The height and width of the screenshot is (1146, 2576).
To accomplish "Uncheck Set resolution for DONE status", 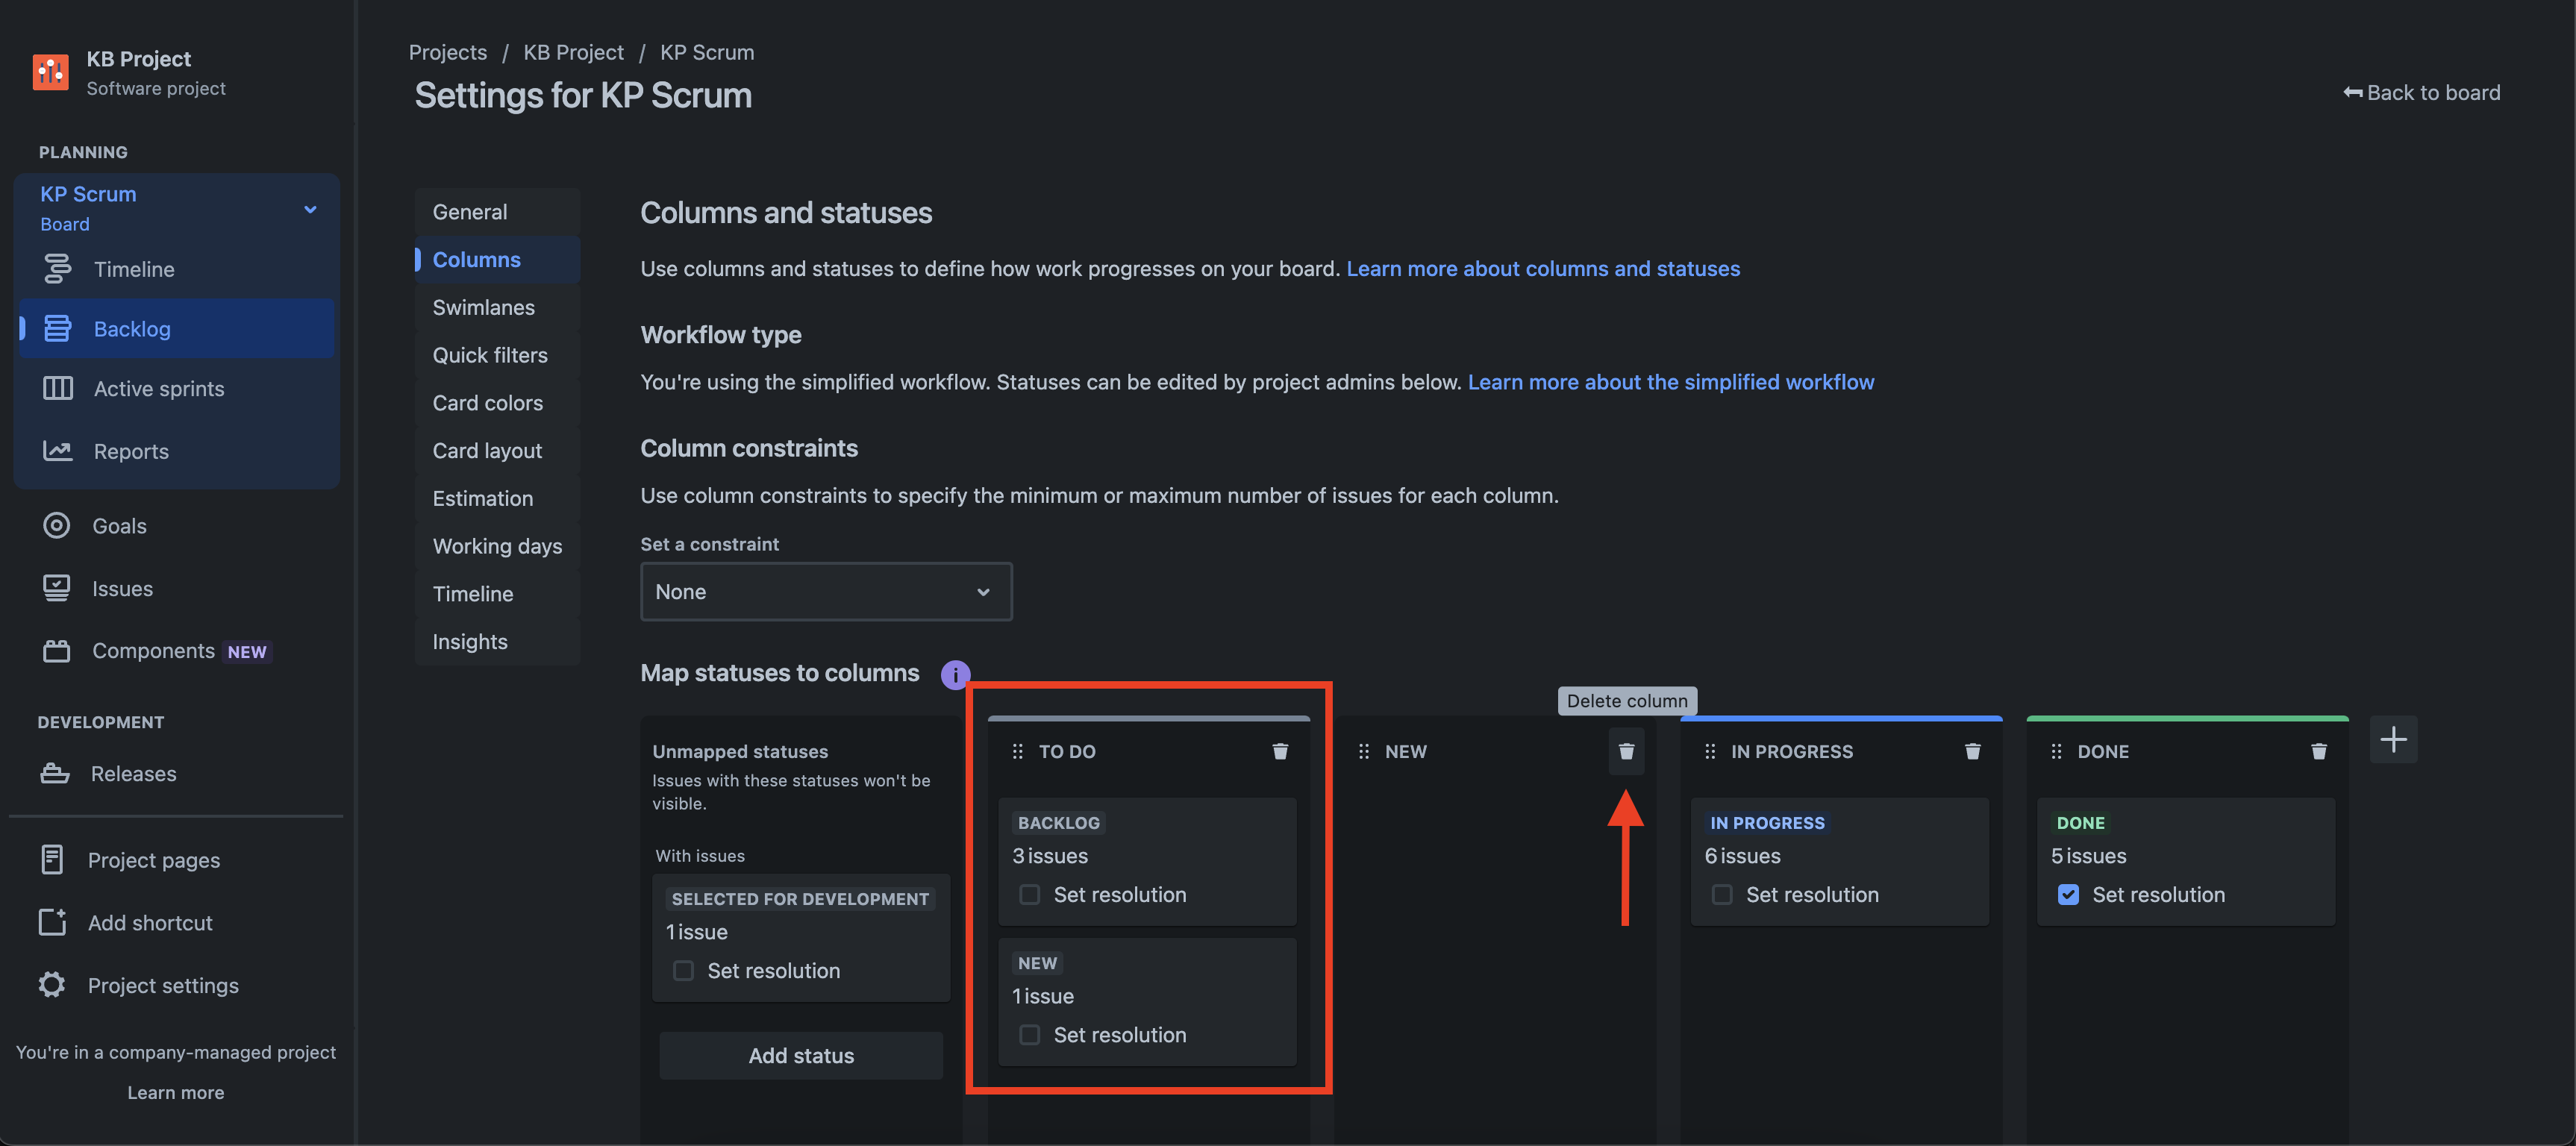I will (2068, 895).
